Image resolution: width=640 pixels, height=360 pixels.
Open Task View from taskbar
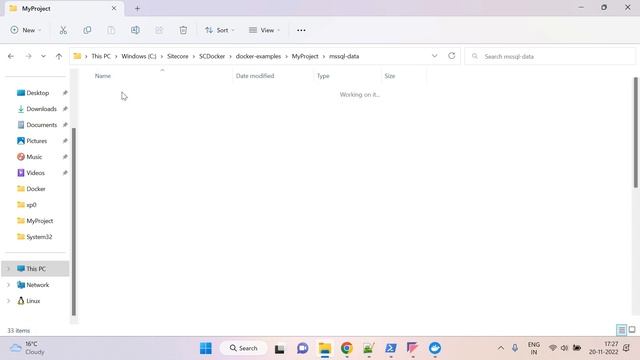click(280, 349)
